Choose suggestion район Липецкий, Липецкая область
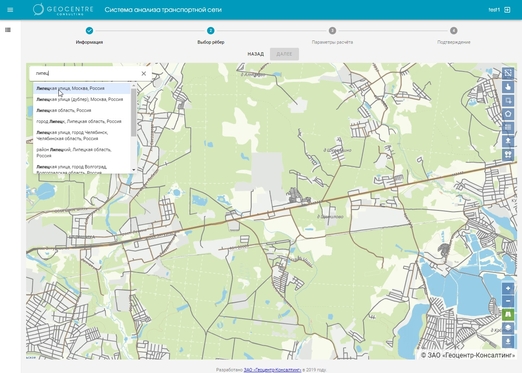Image resolution: width=522 pixels, height=373 pixels. 82,153
